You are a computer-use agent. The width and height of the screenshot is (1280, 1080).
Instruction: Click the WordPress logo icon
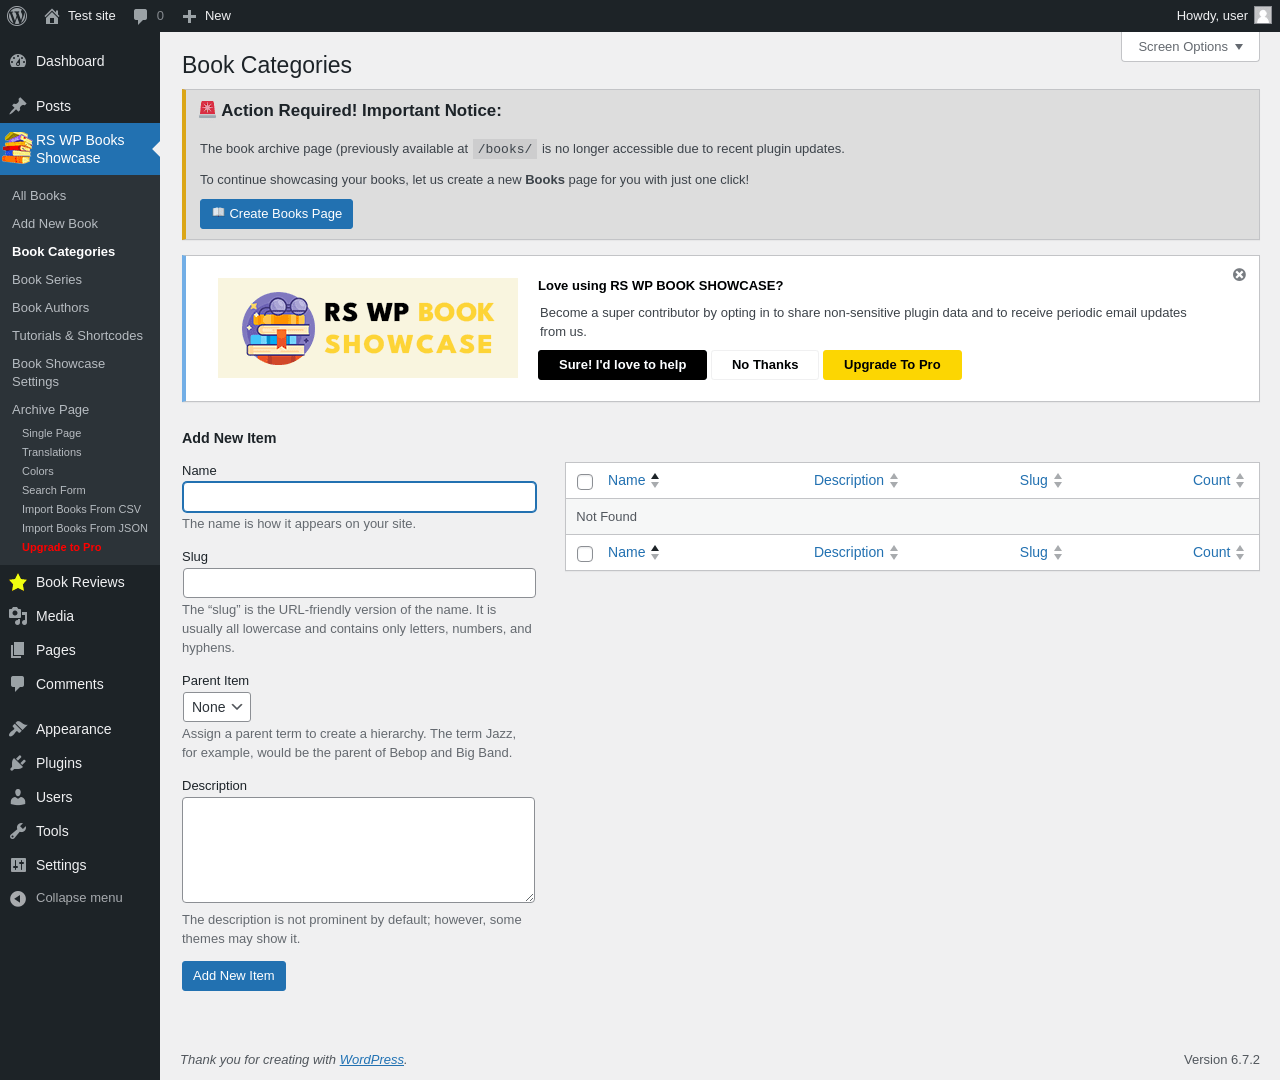pos(17,16)
